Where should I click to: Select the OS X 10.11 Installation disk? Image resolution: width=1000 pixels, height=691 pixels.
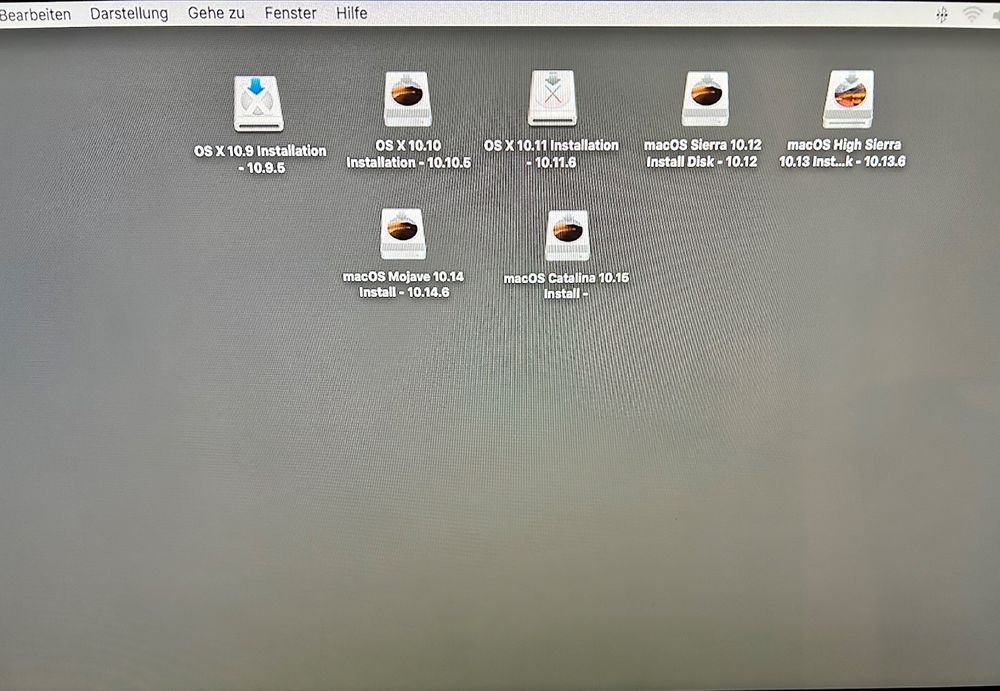tap(549, 100)
